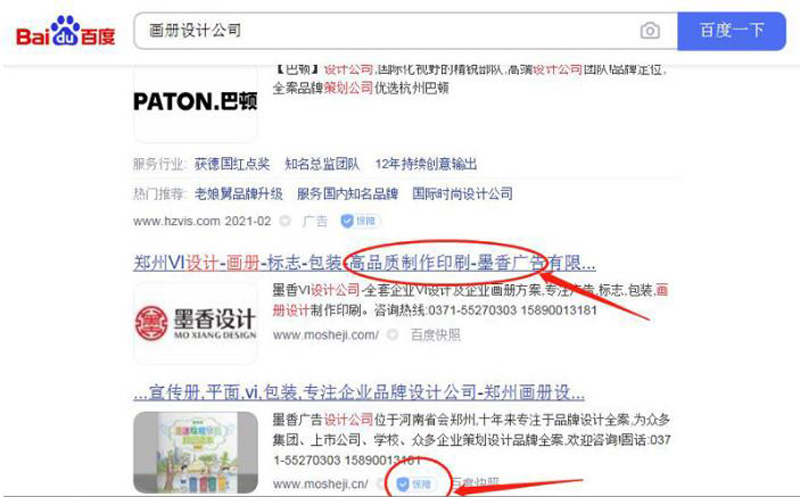Click the circled 保障 badge near mosheji.cn
This screenshot has width=800, height=497.
(x=417, y=483)
